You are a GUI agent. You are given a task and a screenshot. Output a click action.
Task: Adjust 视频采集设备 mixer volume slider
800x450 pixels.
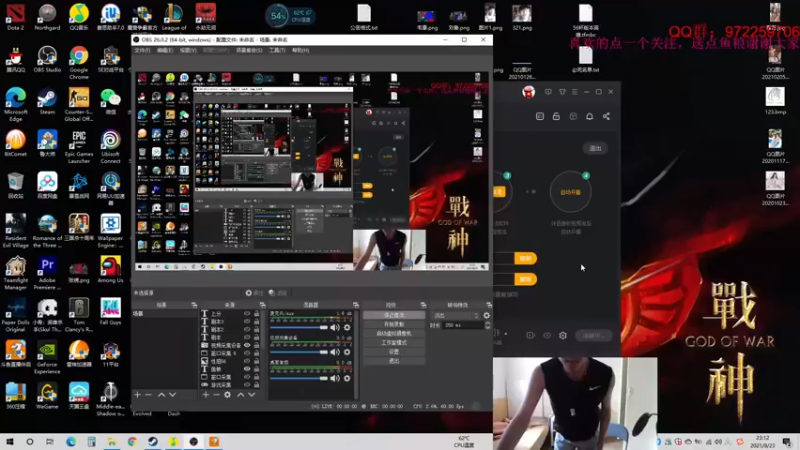tap(298, 352)
